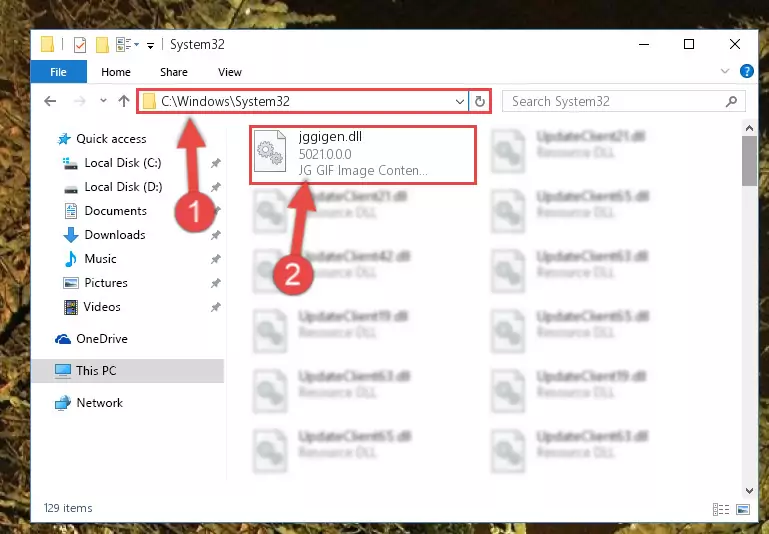
Task: Select Network in the navigation pane
Action: point(100,403)
